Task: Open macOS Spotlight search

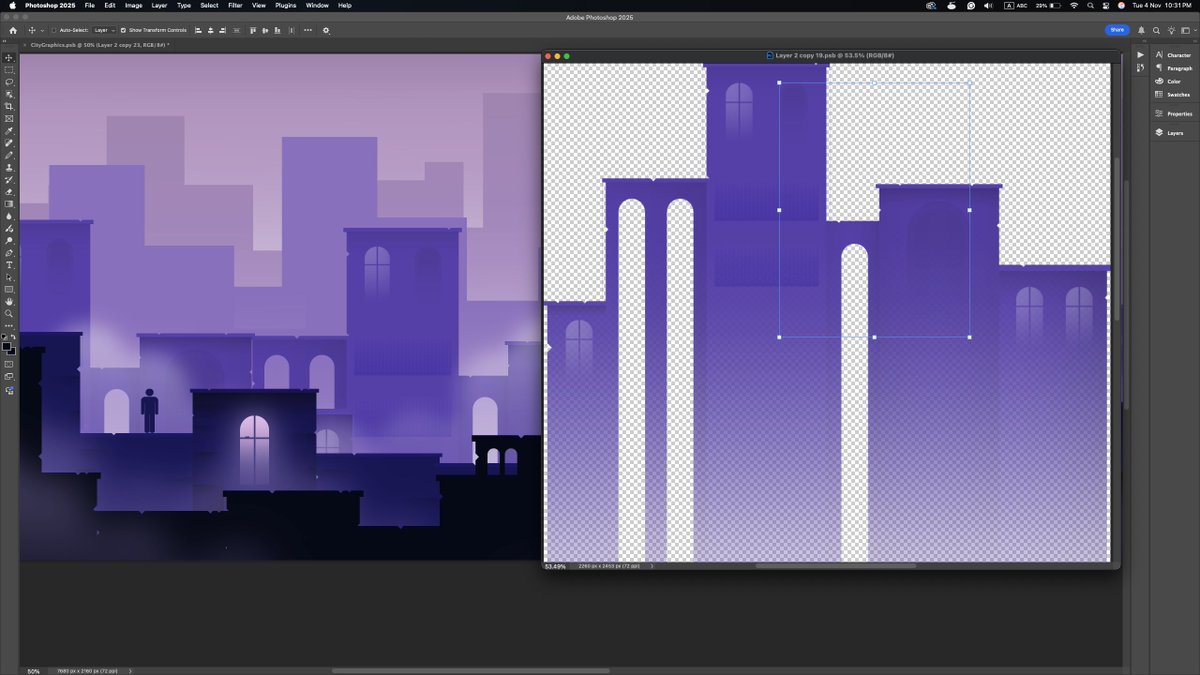Action: [x=1090, y=5]
